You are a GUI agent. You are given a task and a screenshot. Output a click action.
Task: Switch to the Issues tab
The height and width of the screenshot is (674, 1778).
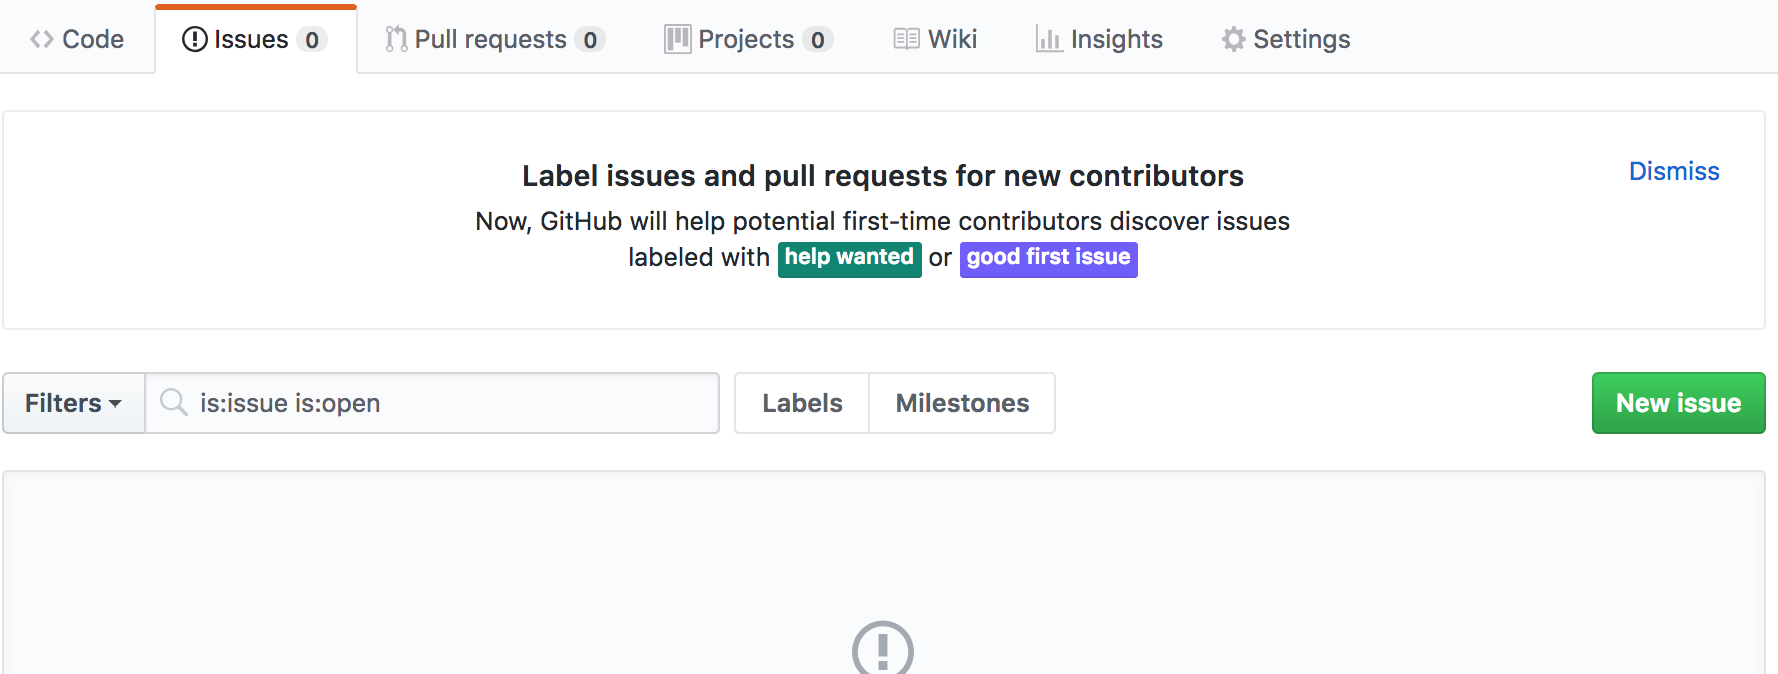coord(256,39)
